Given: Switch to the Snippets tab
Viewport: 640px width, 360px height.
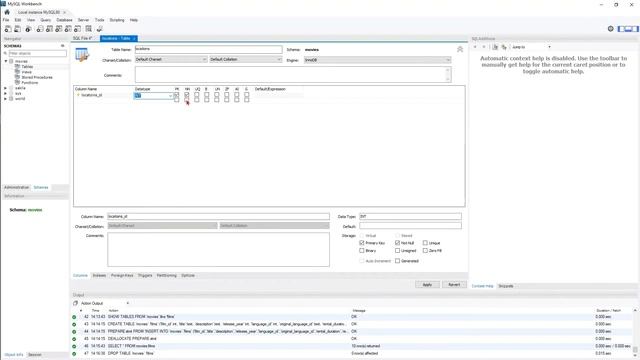Looking at the screenshot, I should click(x=506, y=286).
